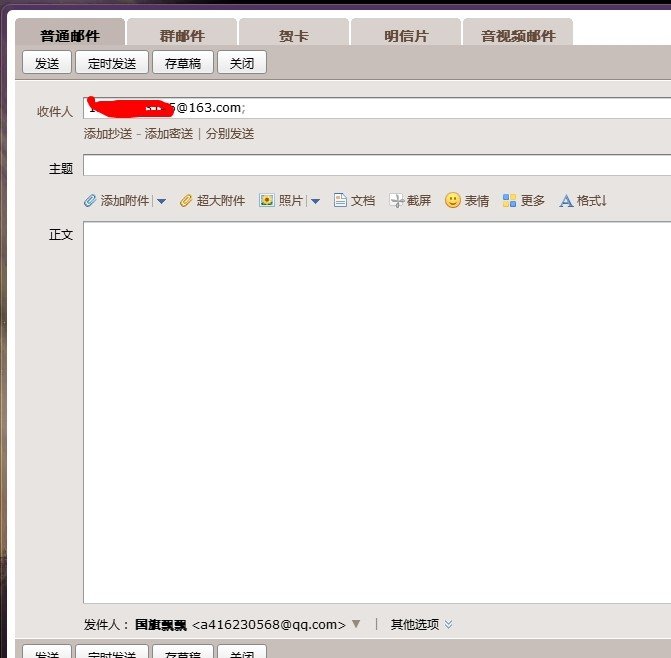Click the 超大附件 paperclip icon
Viewport: 671px width, 658px height.
[186, 200]
